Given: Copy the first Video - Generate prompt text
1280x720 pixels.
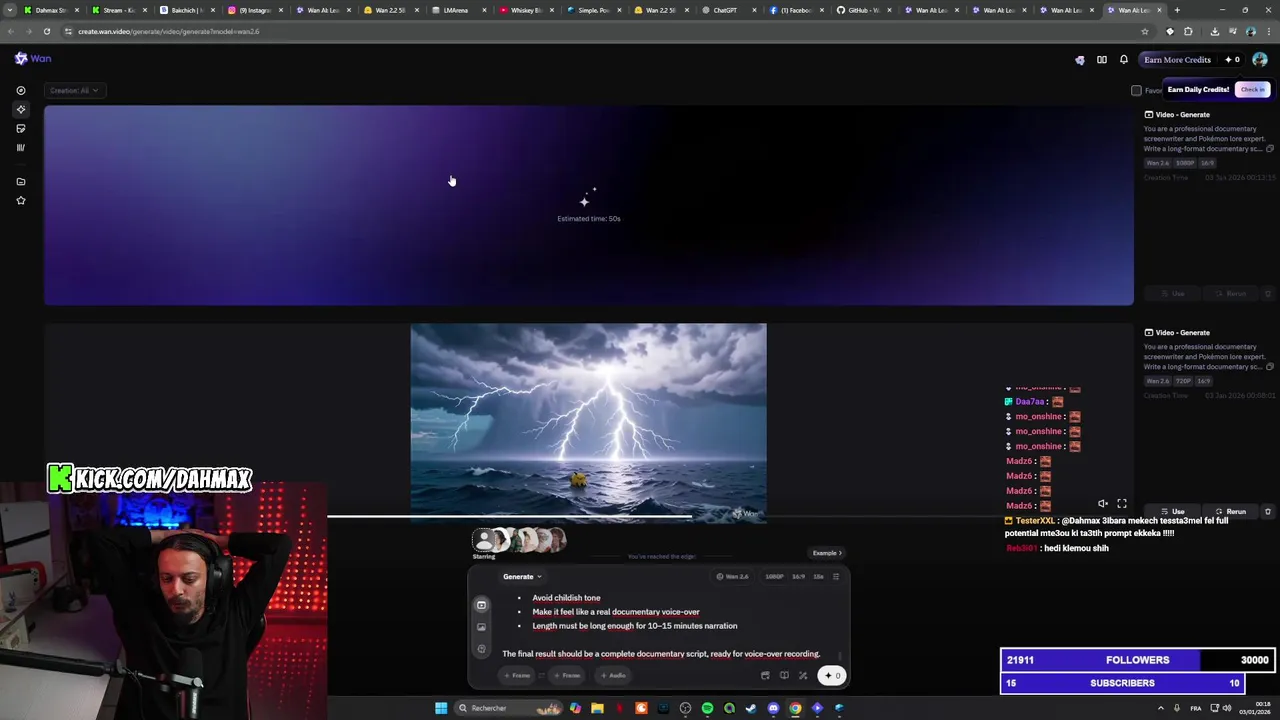Looking at the screenshot, I should point(1269,149).
